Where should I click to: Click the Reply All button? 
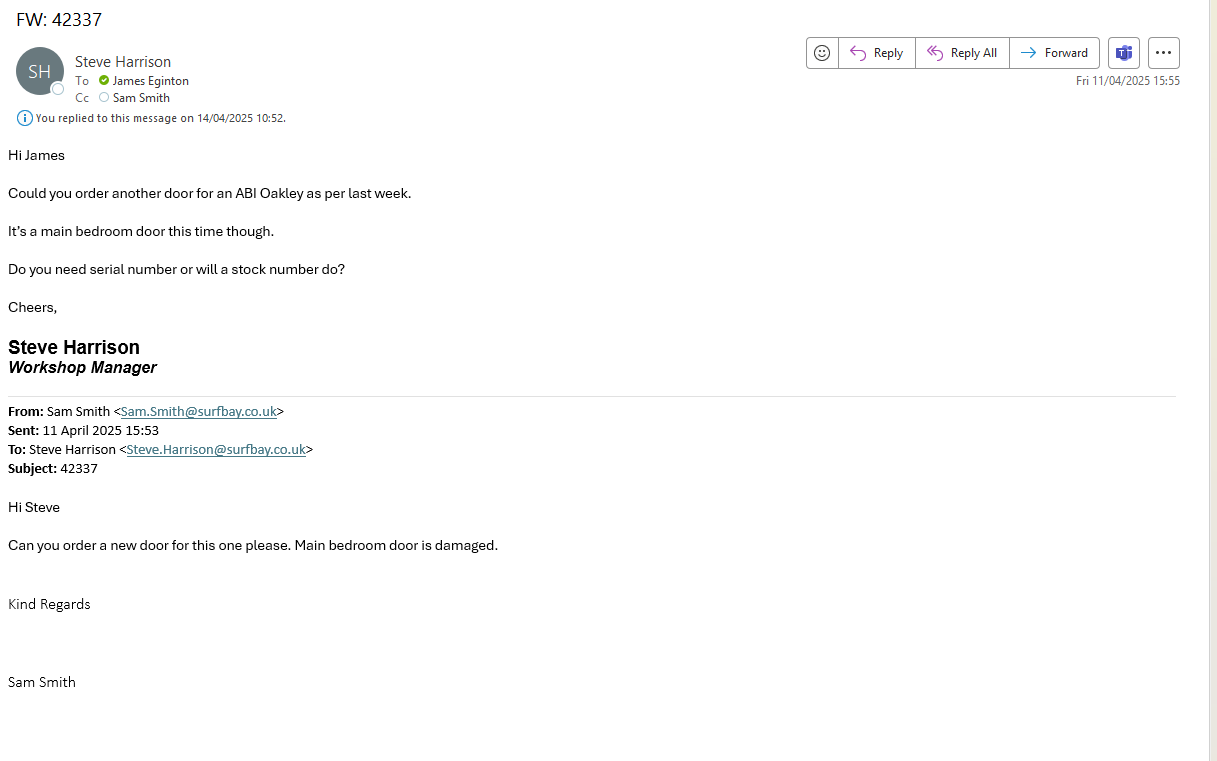[962, 53]
